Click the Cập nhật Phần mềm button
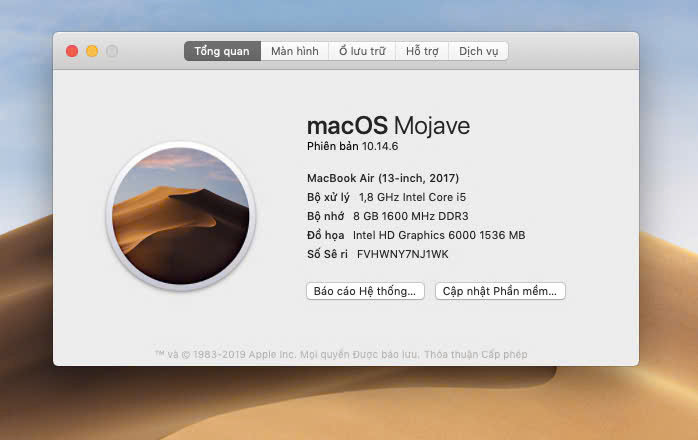Image resolution: width=698 pixels, height=440 pixels. tap(500, 291)
